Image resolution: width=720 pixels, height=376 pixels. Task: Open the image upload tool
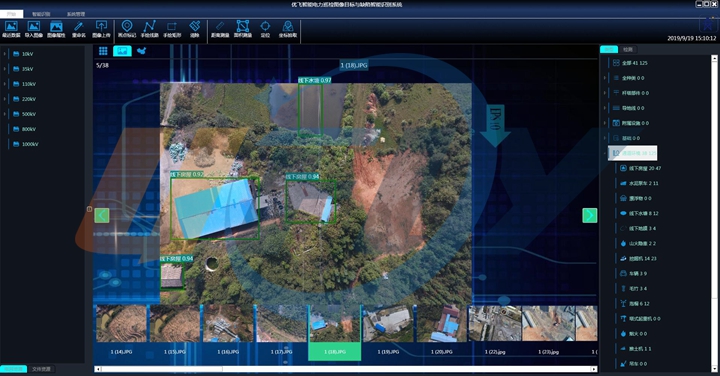tap(101, 26)
